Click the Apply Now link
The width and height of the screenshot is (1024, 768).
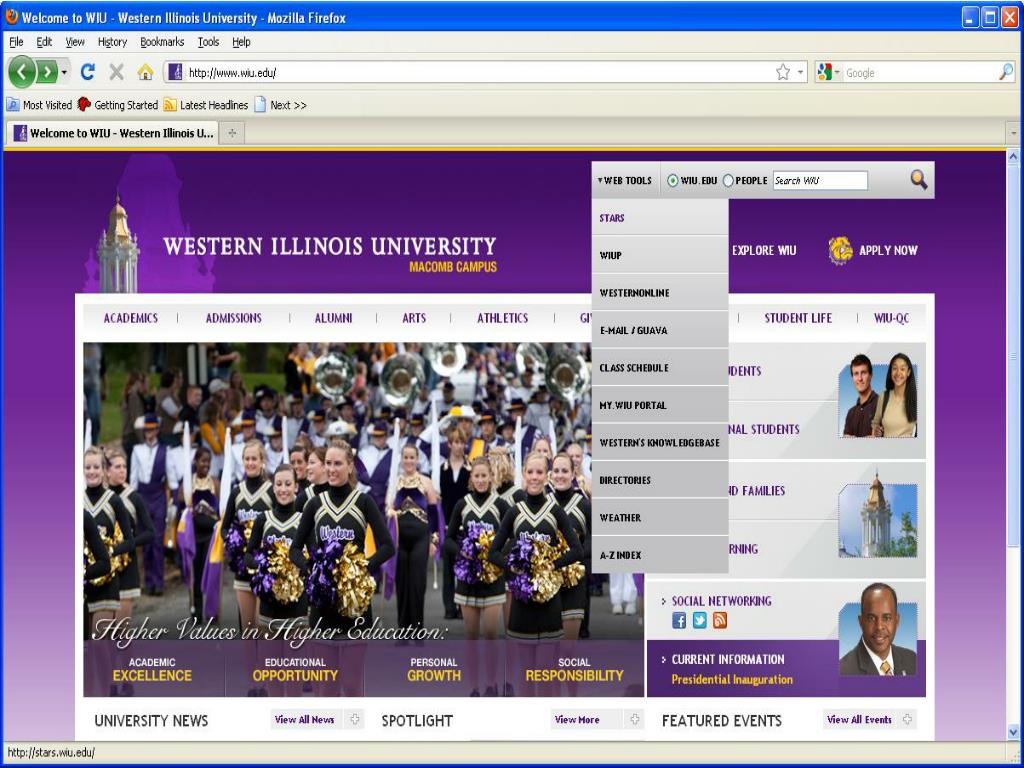pyautogui.click(x=888, y=250)
